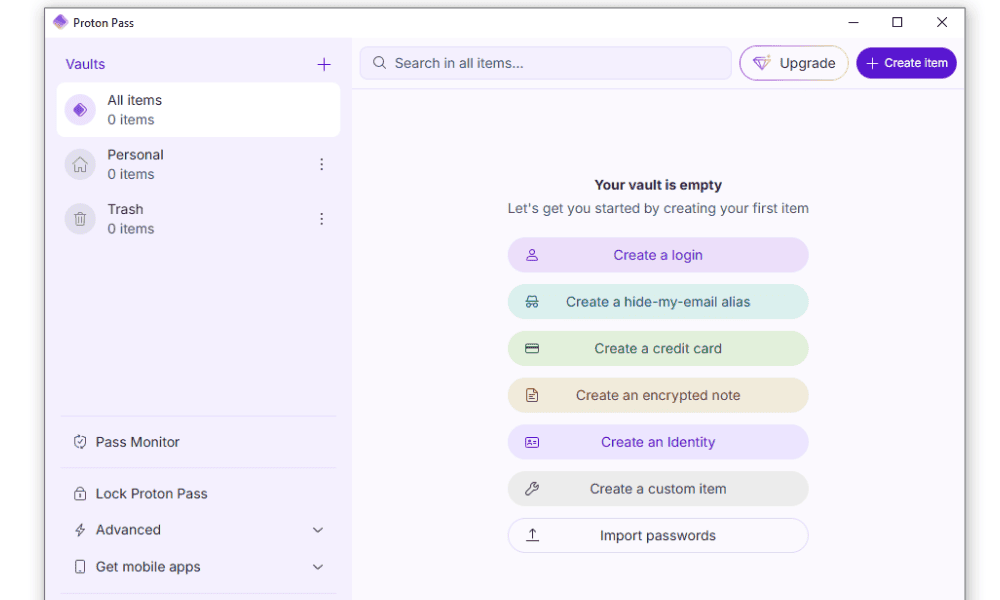Open the Personal vault three-dot menu

coord(321,164)
